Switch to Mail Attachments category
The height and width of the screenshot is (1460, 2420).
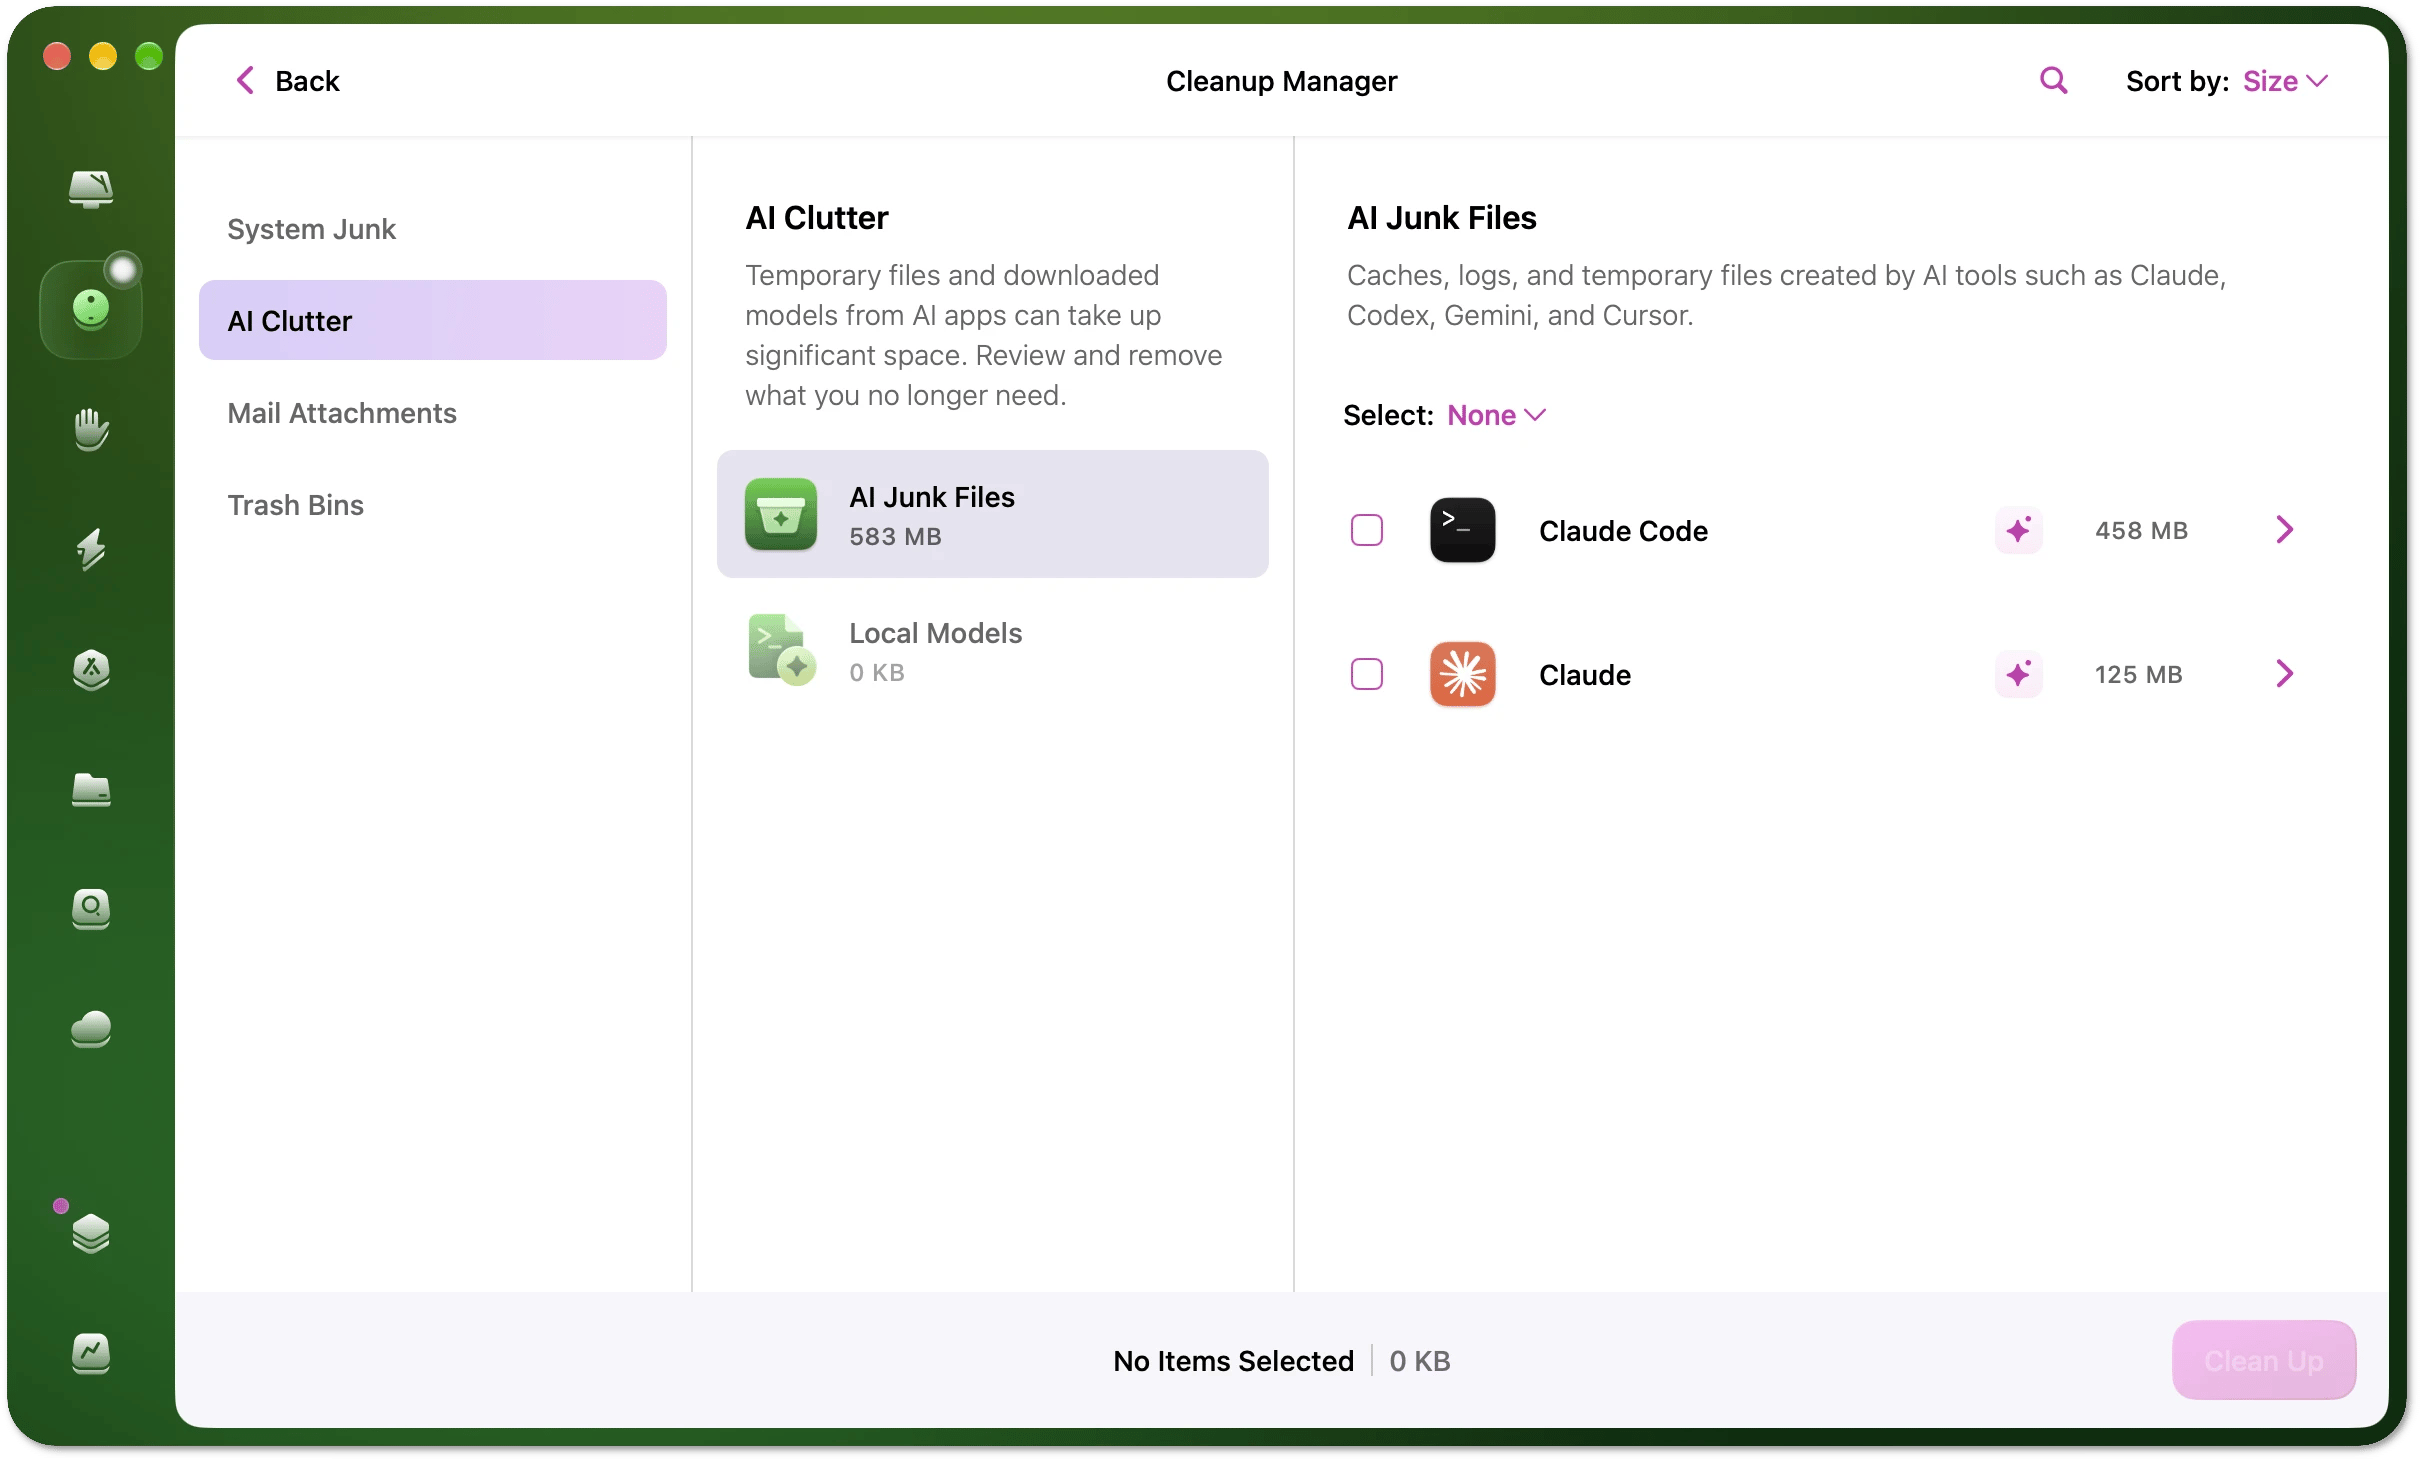(433, 413)
